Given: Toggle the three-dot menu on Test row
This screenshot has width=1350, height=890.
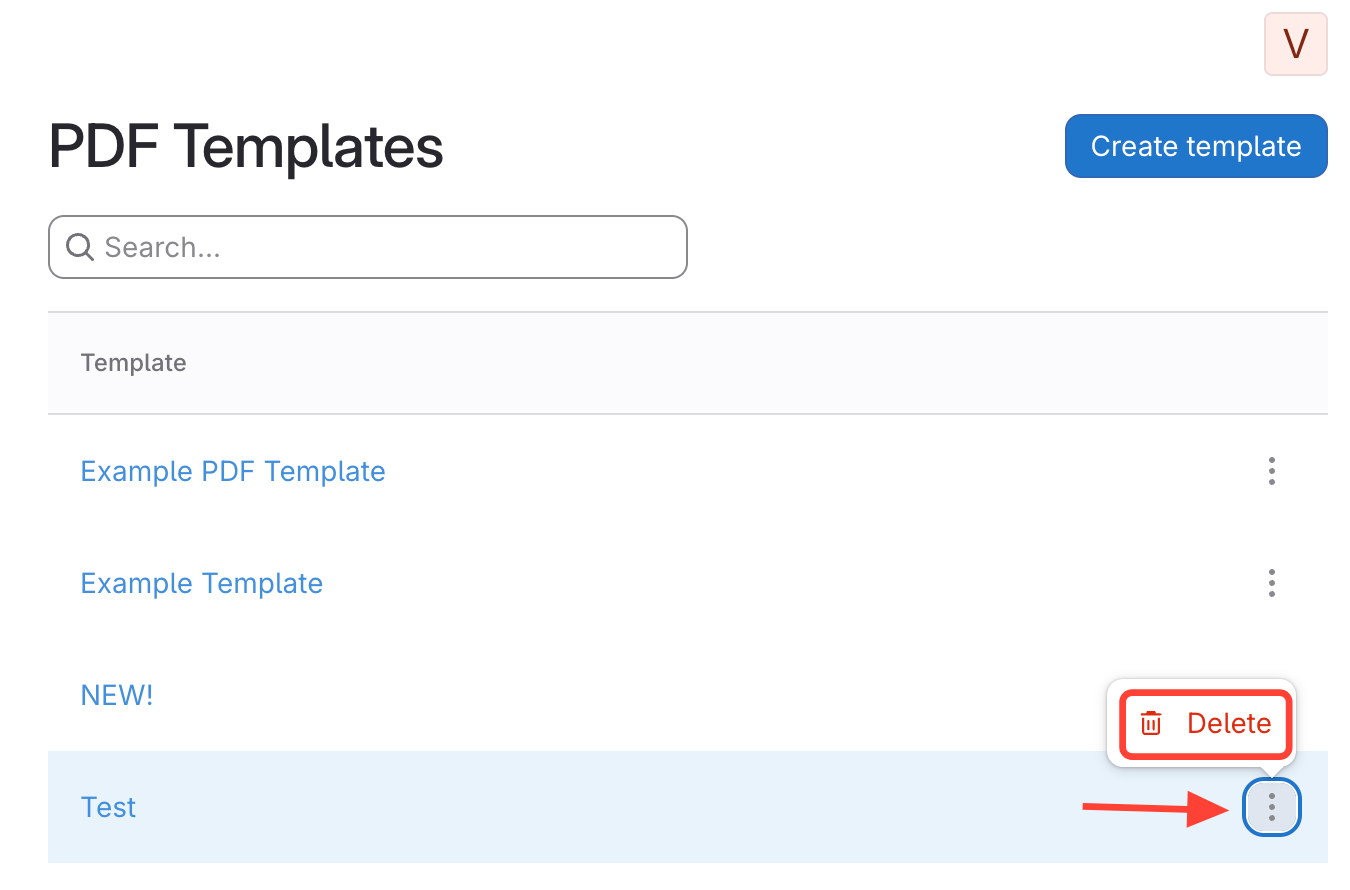Looking at the screenshot, I should pos(1271,806).
